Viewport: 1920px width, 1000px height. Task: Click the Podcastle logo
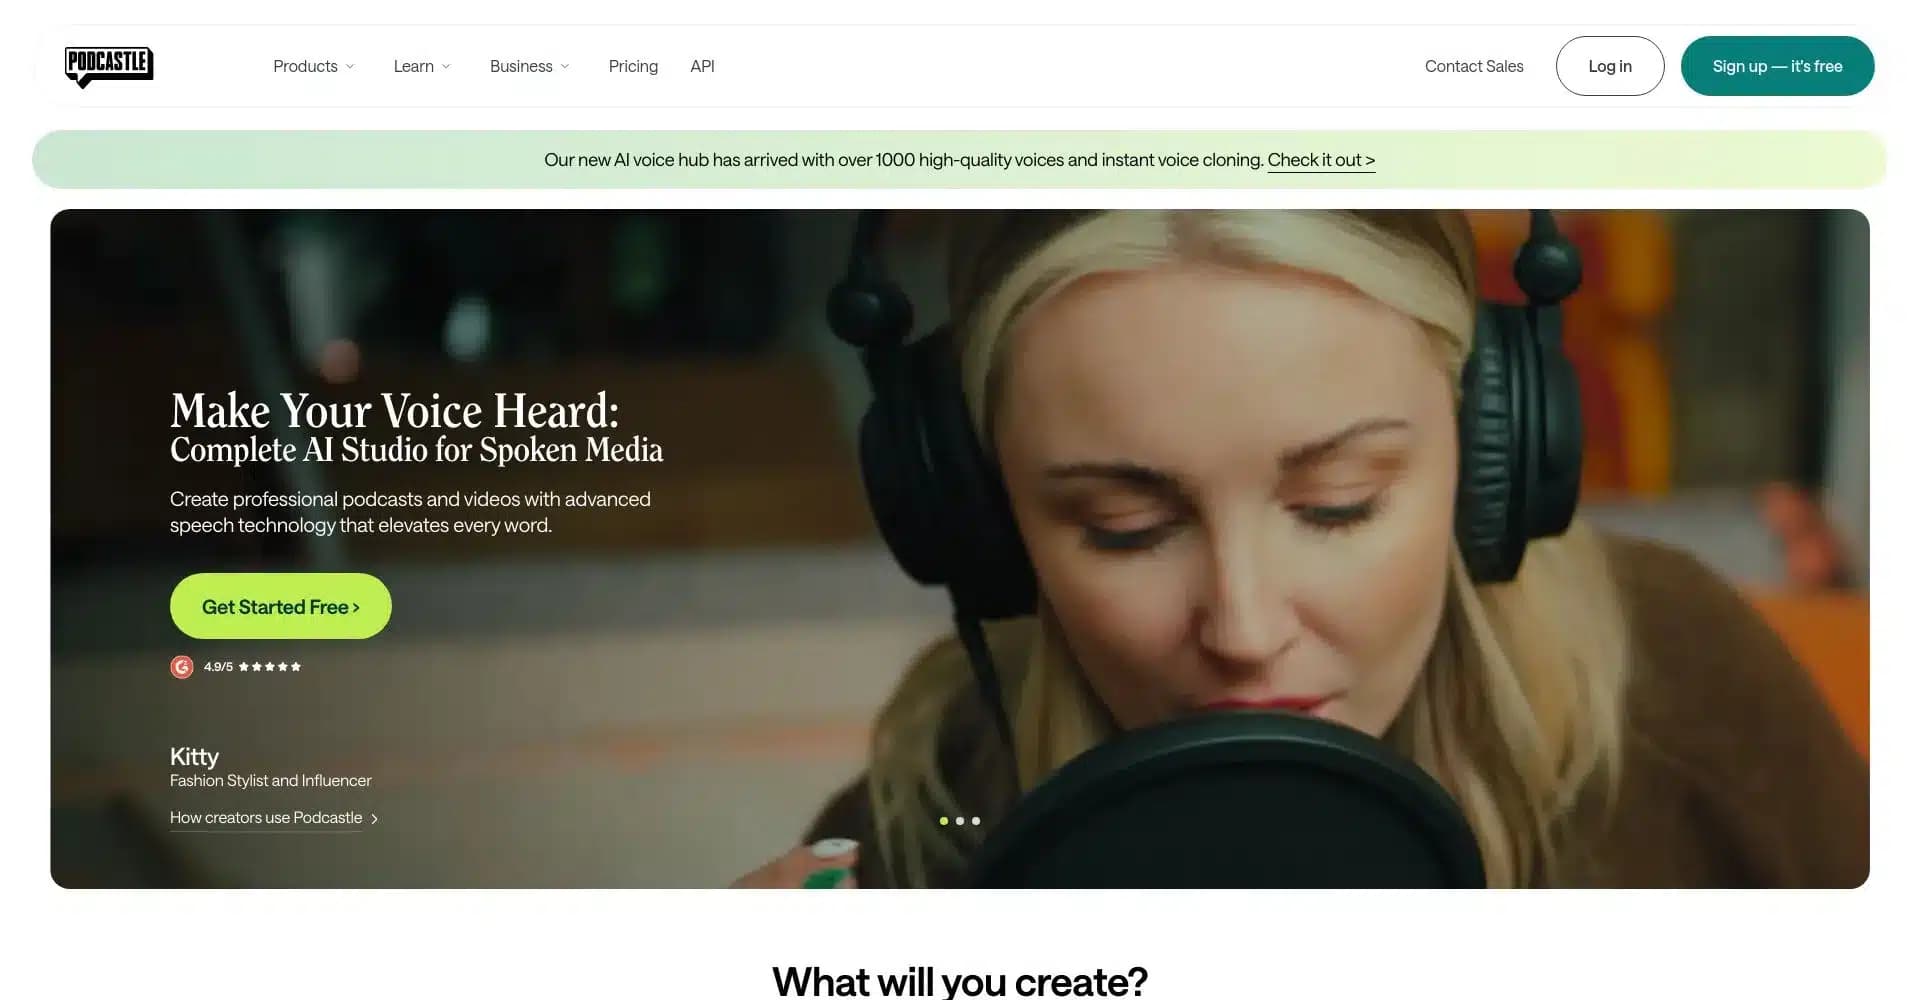pyautogui.click(x=109, y=66)
